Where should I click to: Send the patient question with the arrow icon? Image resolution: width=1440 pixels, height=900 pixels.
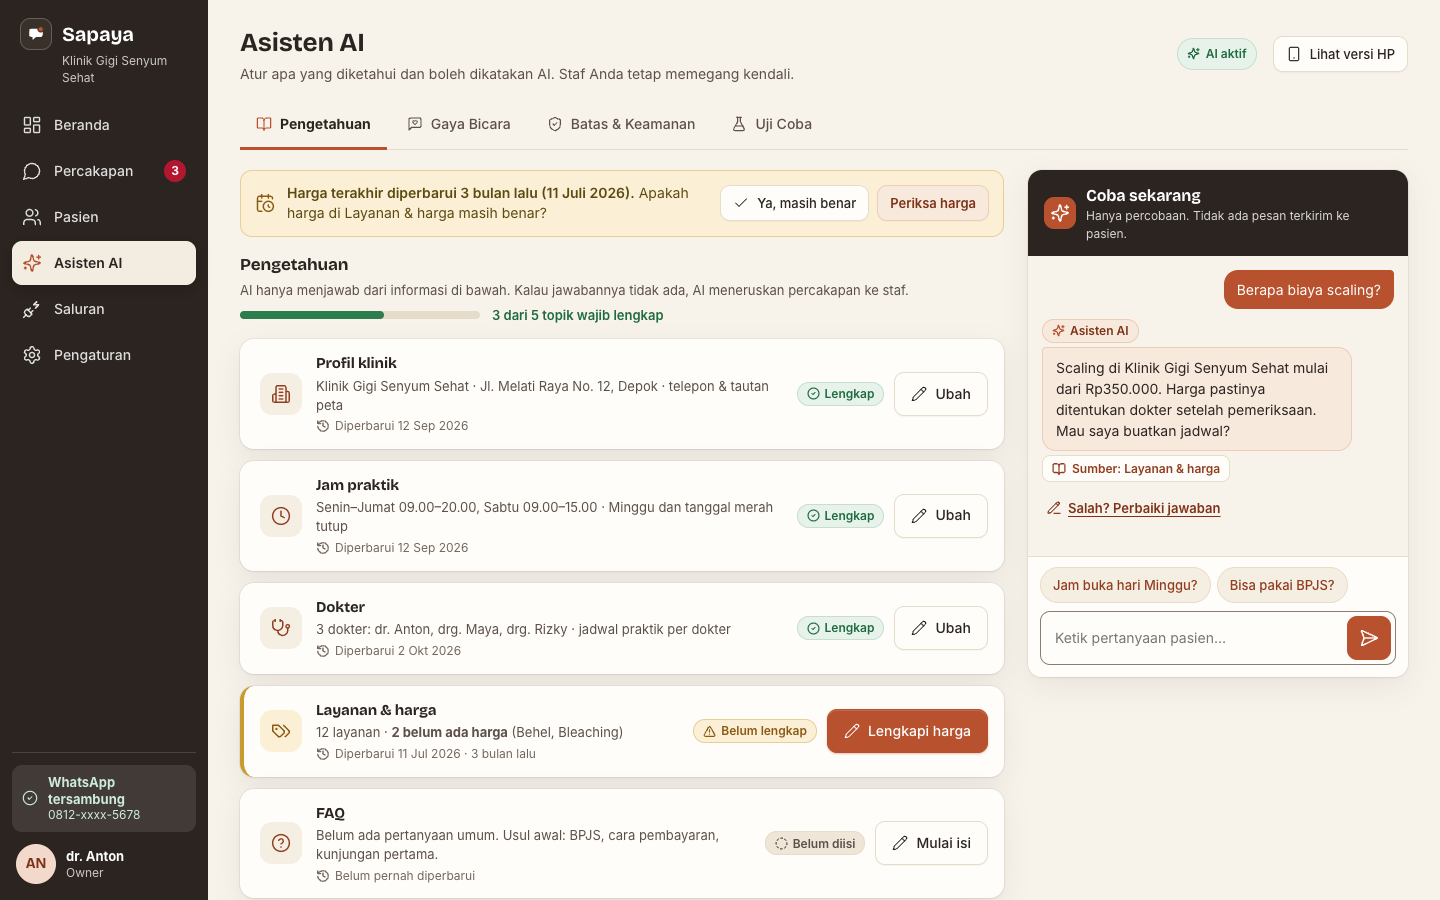tap(1369, 638)
